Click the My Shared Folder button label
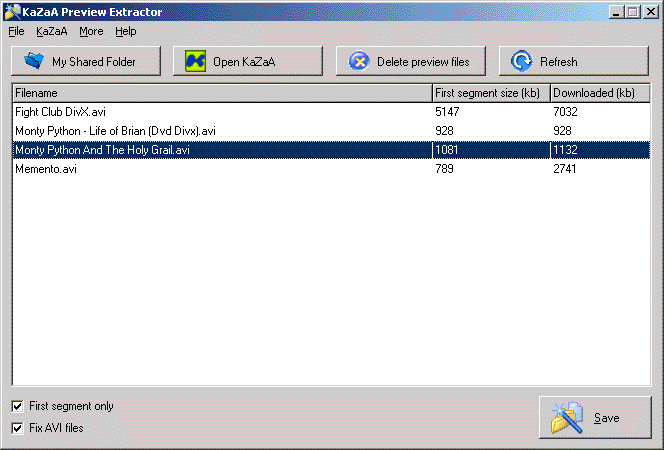Screen dimensions: 664x450 click(94, 62)
